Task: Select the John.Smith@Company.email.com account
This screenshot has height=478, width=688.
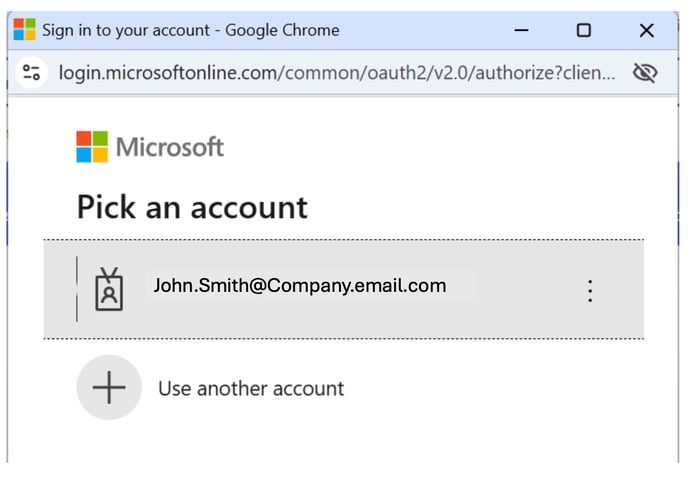Action: 344,289
